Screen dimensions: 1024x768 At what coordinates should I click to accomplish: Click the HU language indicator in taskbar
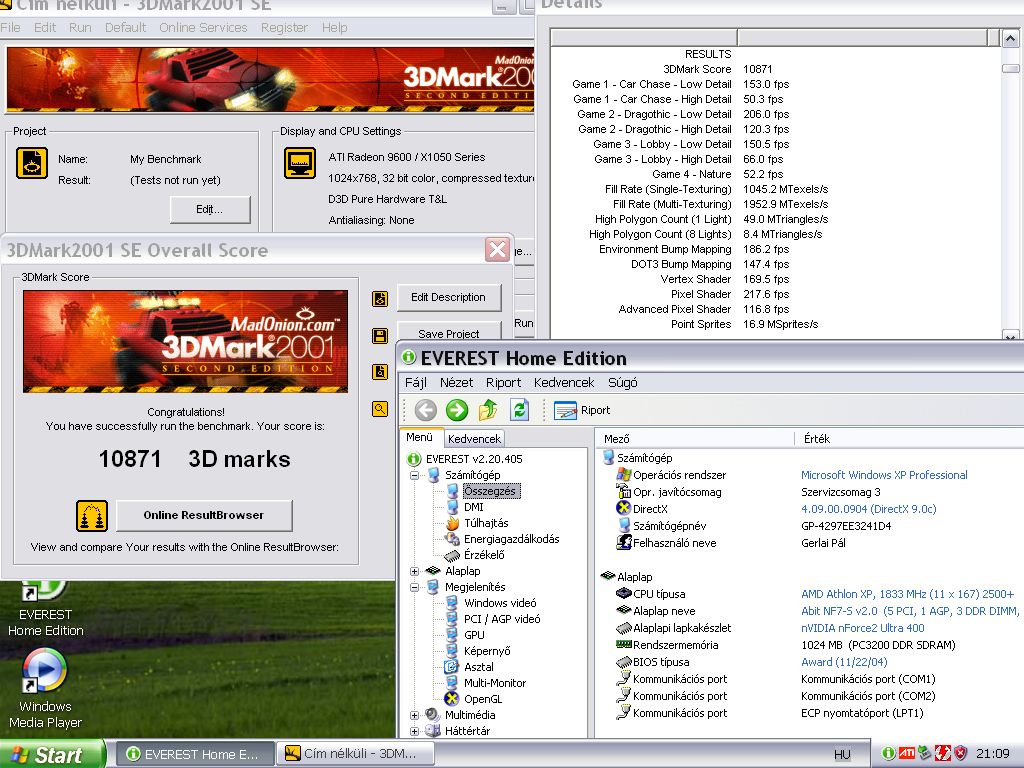(x=842, y=754)
